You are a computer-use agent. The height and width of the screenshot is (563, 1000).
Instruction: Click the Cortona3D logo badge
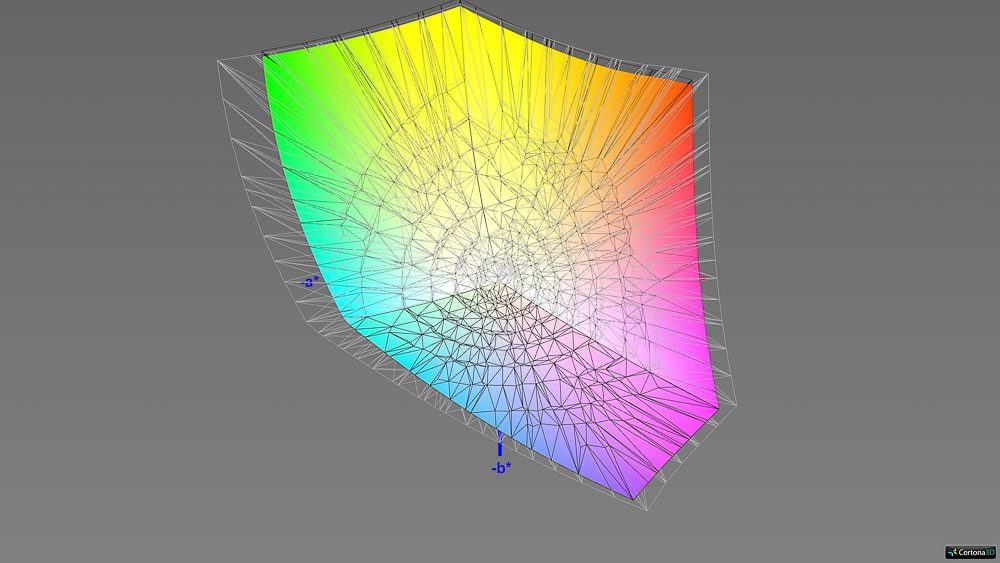(968, 551)
